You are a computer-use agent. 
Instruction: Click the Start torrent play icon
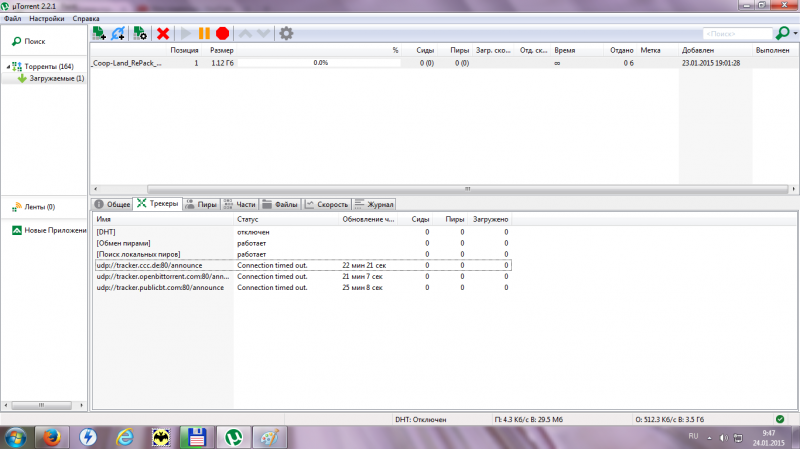point(186,34)
